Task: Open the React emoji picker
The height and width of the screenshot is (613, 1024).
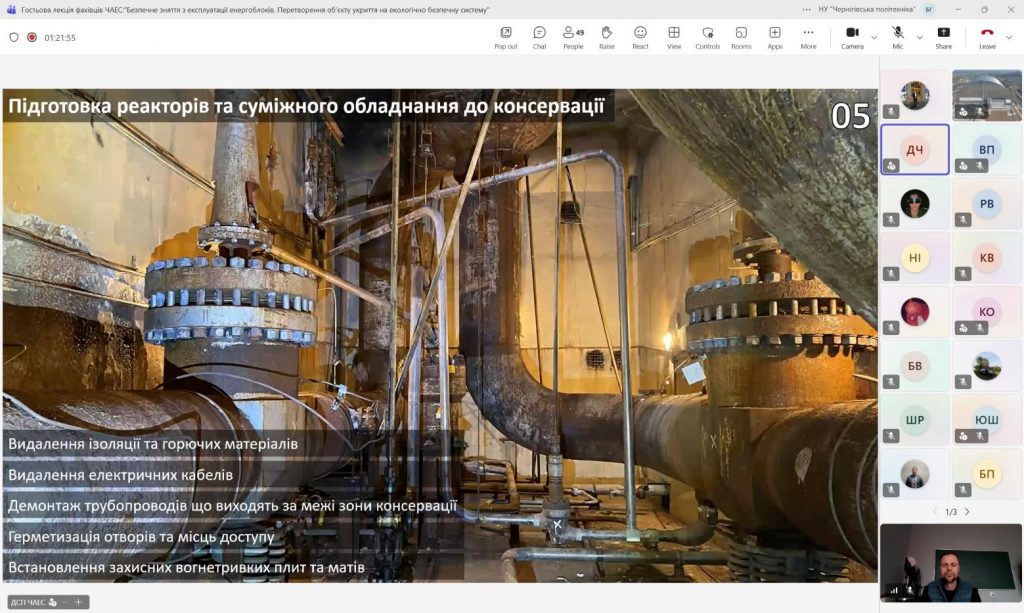Action: tap(640, 37)
